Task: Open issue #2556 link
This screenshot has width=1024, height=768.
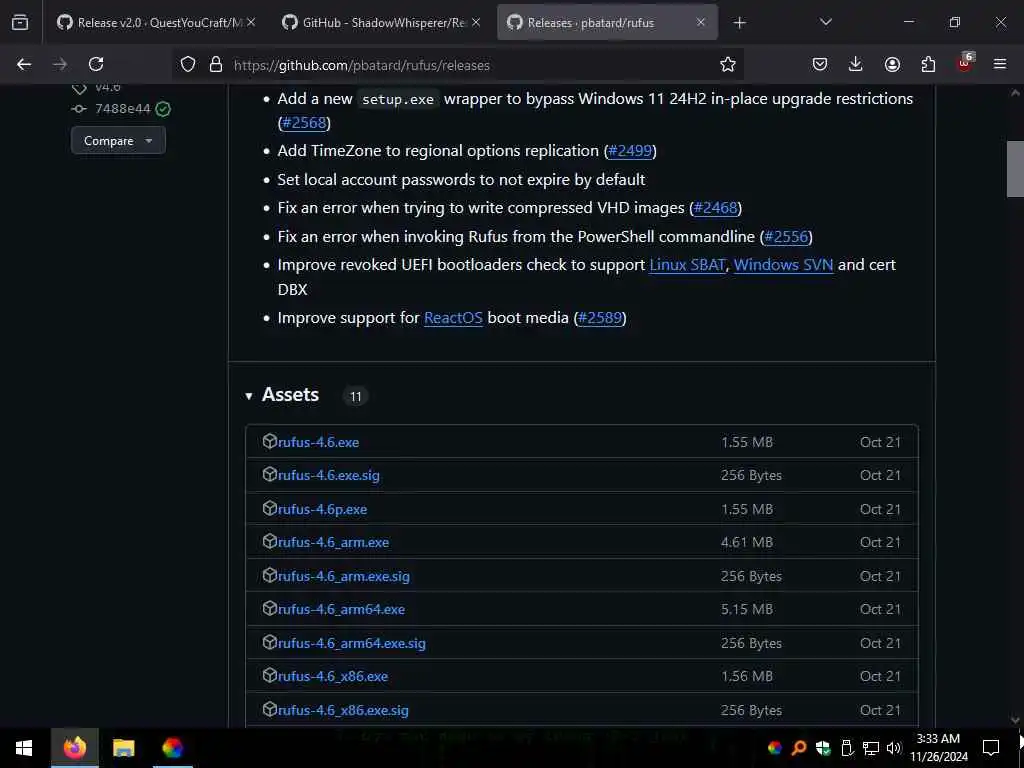Action: (786, 236)
